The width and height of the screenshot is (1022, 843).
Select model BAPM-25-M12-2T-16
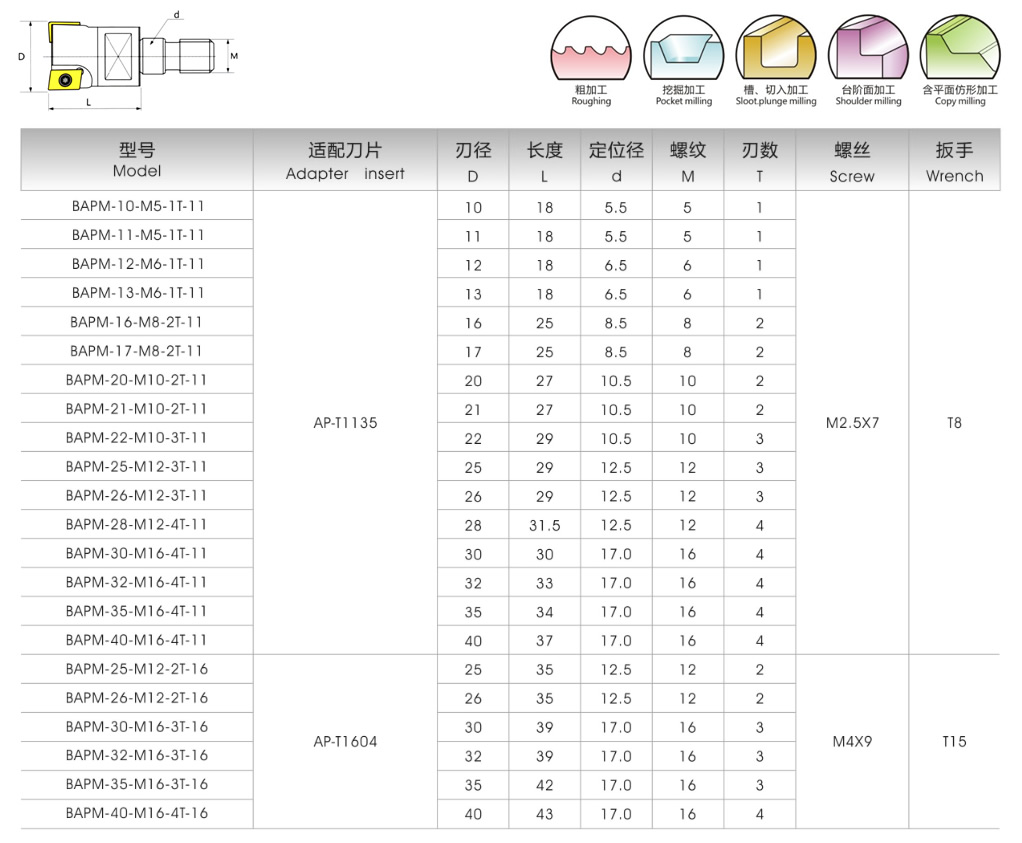tap(137, 669)
